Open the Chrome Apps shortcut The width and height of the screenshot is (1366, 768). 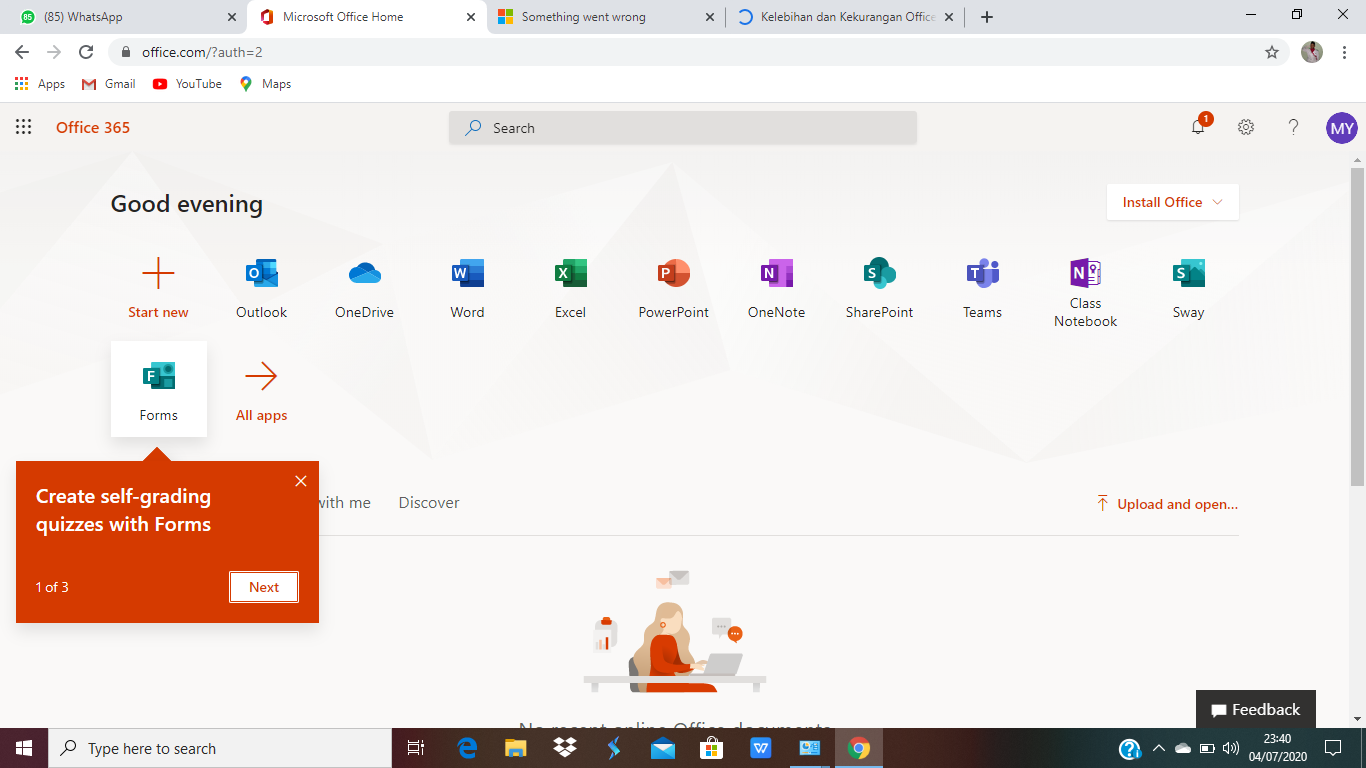coord(40,84)
